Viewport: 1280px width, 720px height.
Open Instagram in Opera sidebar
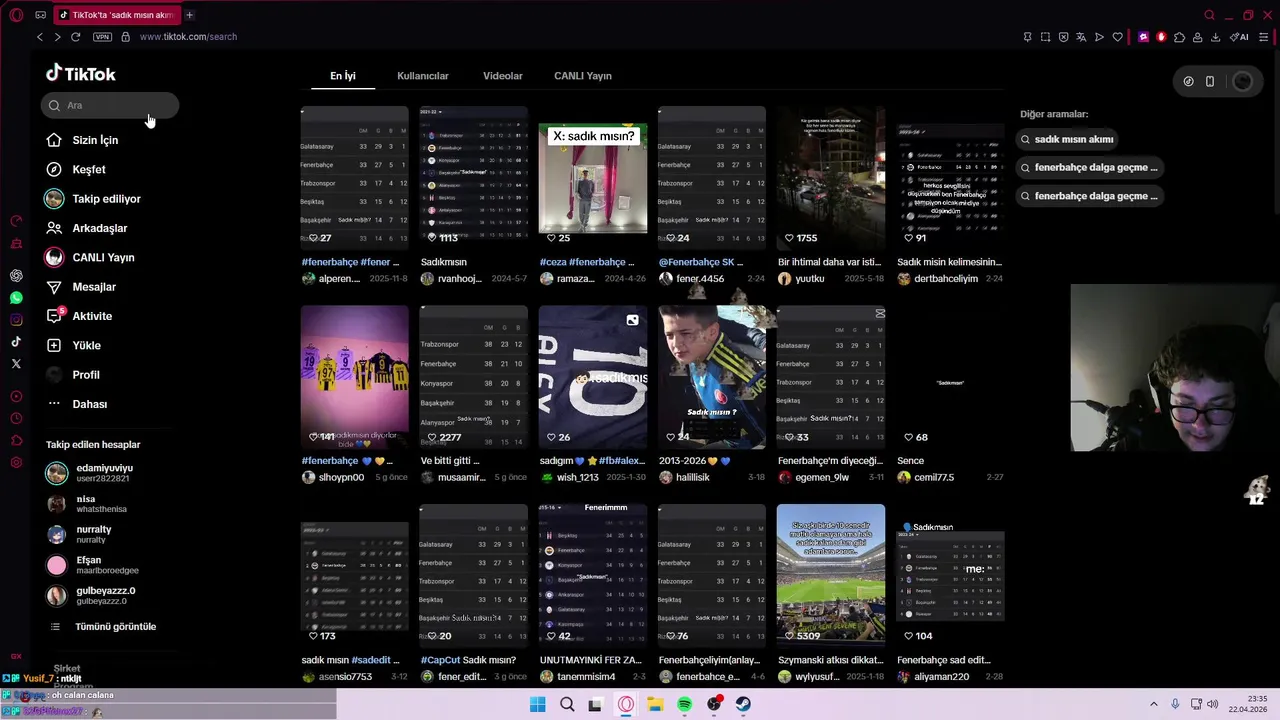click(x=16, y=320)
